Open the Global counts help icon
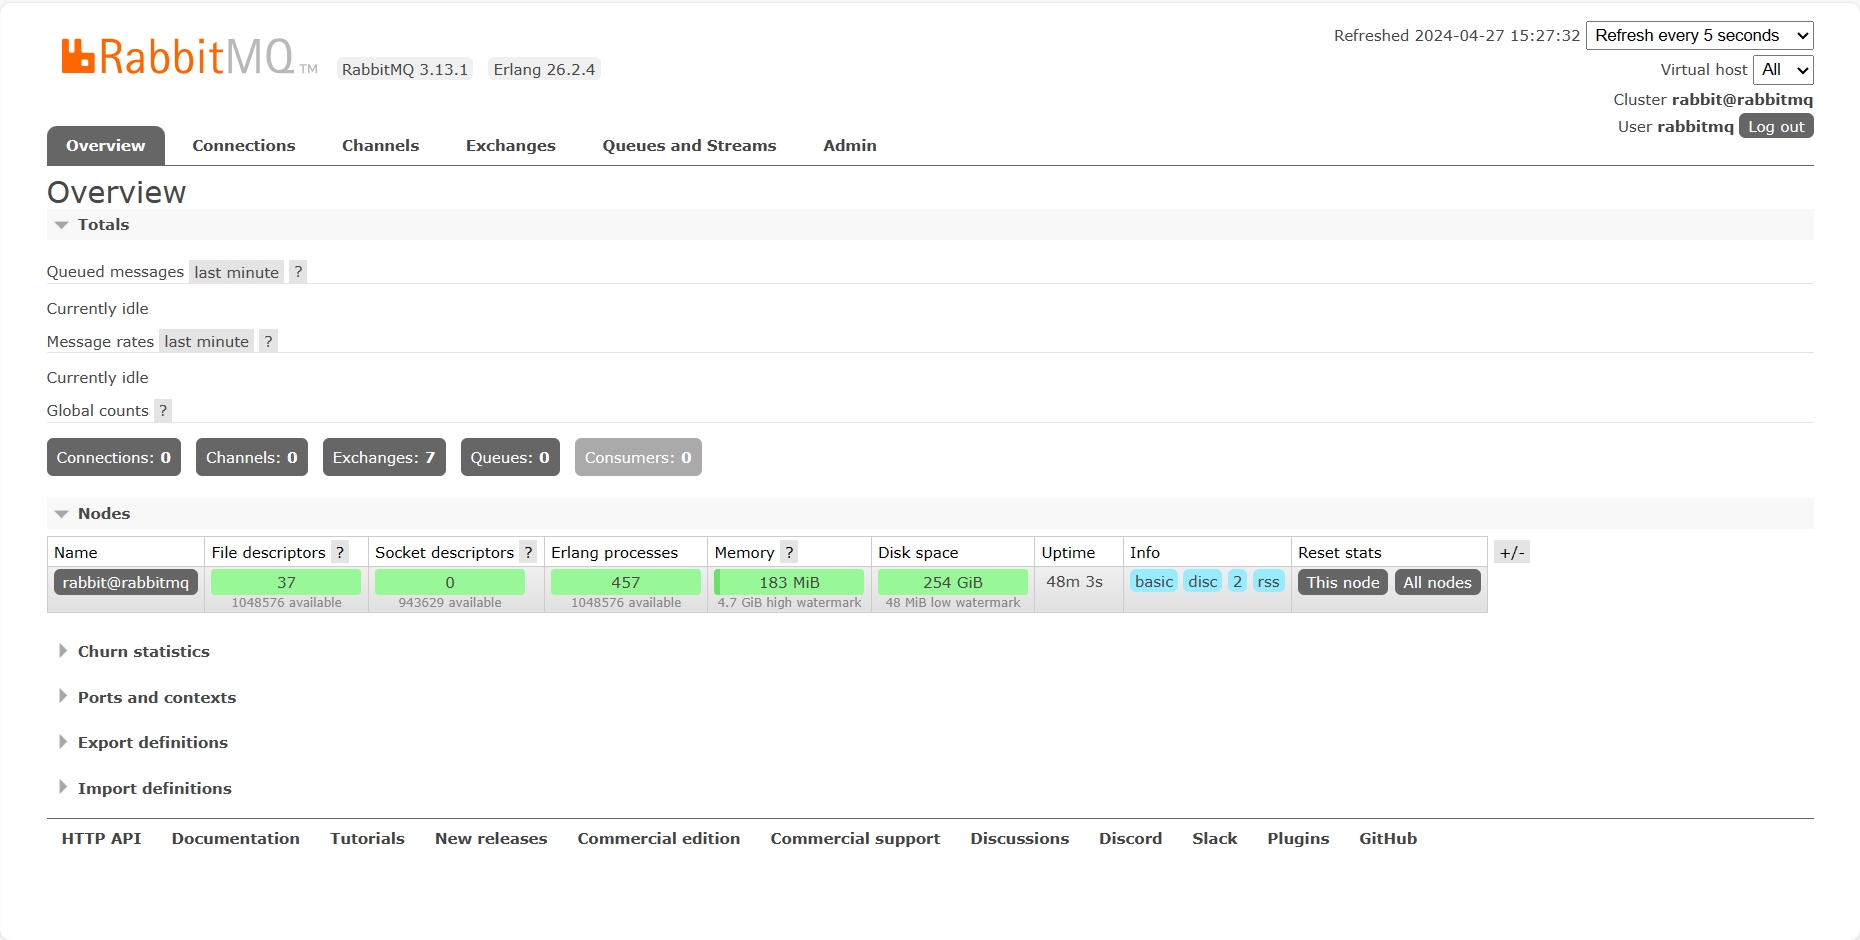 pos(163,411)
